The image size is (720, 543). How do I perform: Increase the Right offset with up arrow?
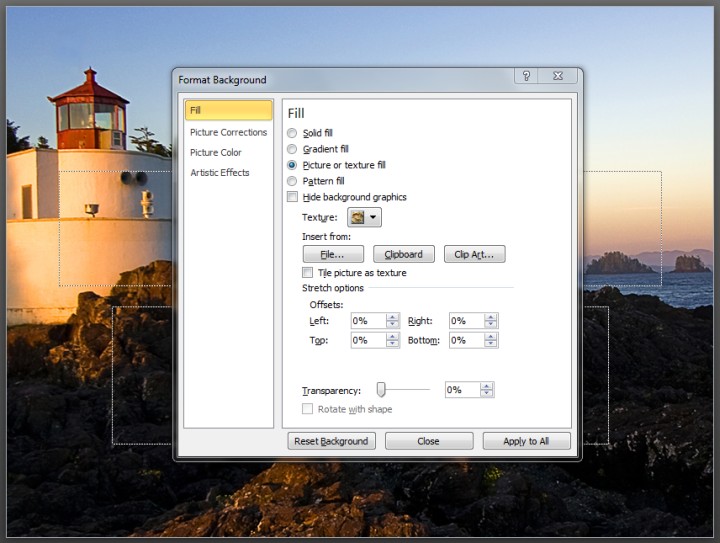coord(490,317)
